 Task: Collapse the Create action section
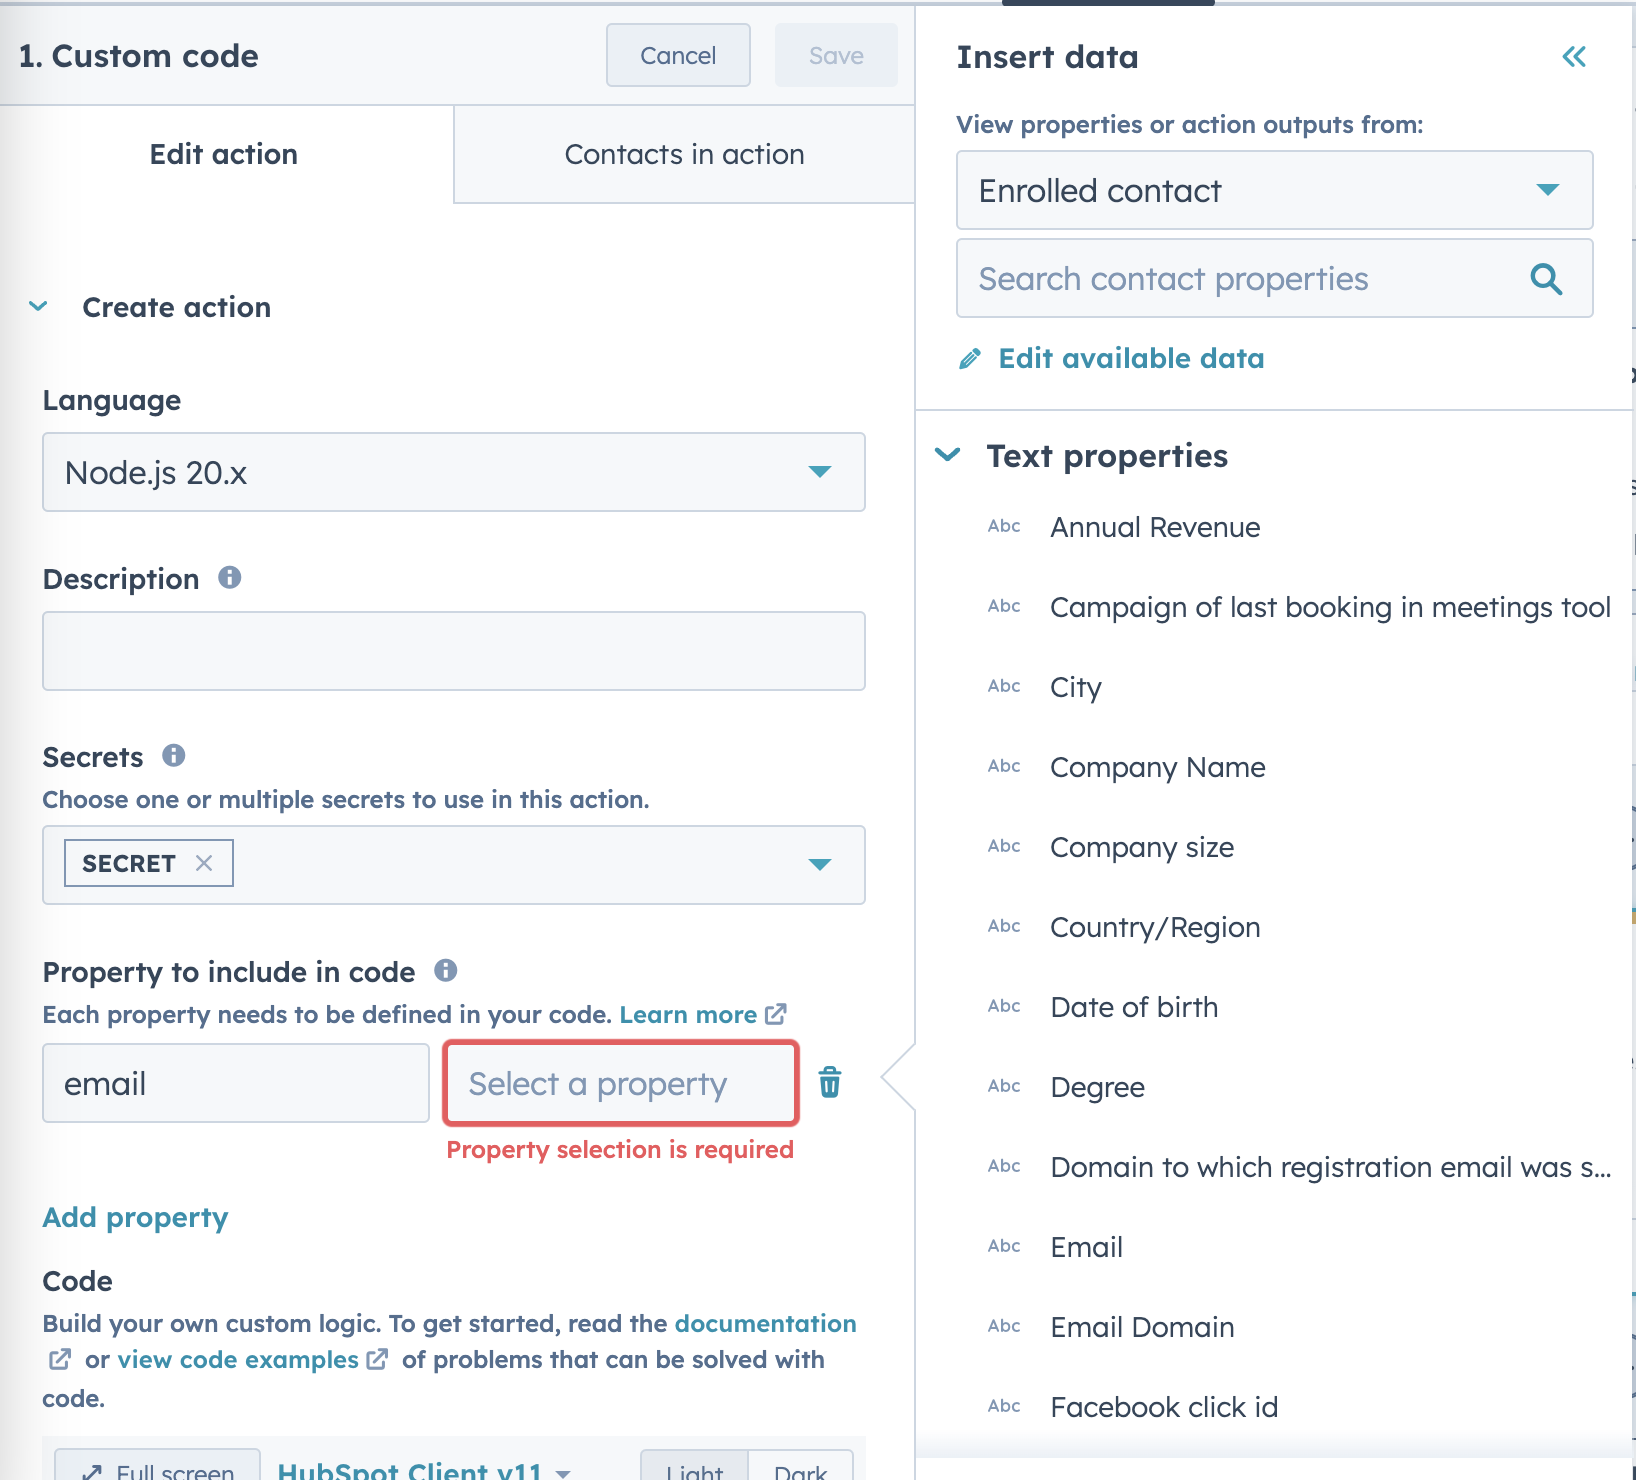pos(39,307)
